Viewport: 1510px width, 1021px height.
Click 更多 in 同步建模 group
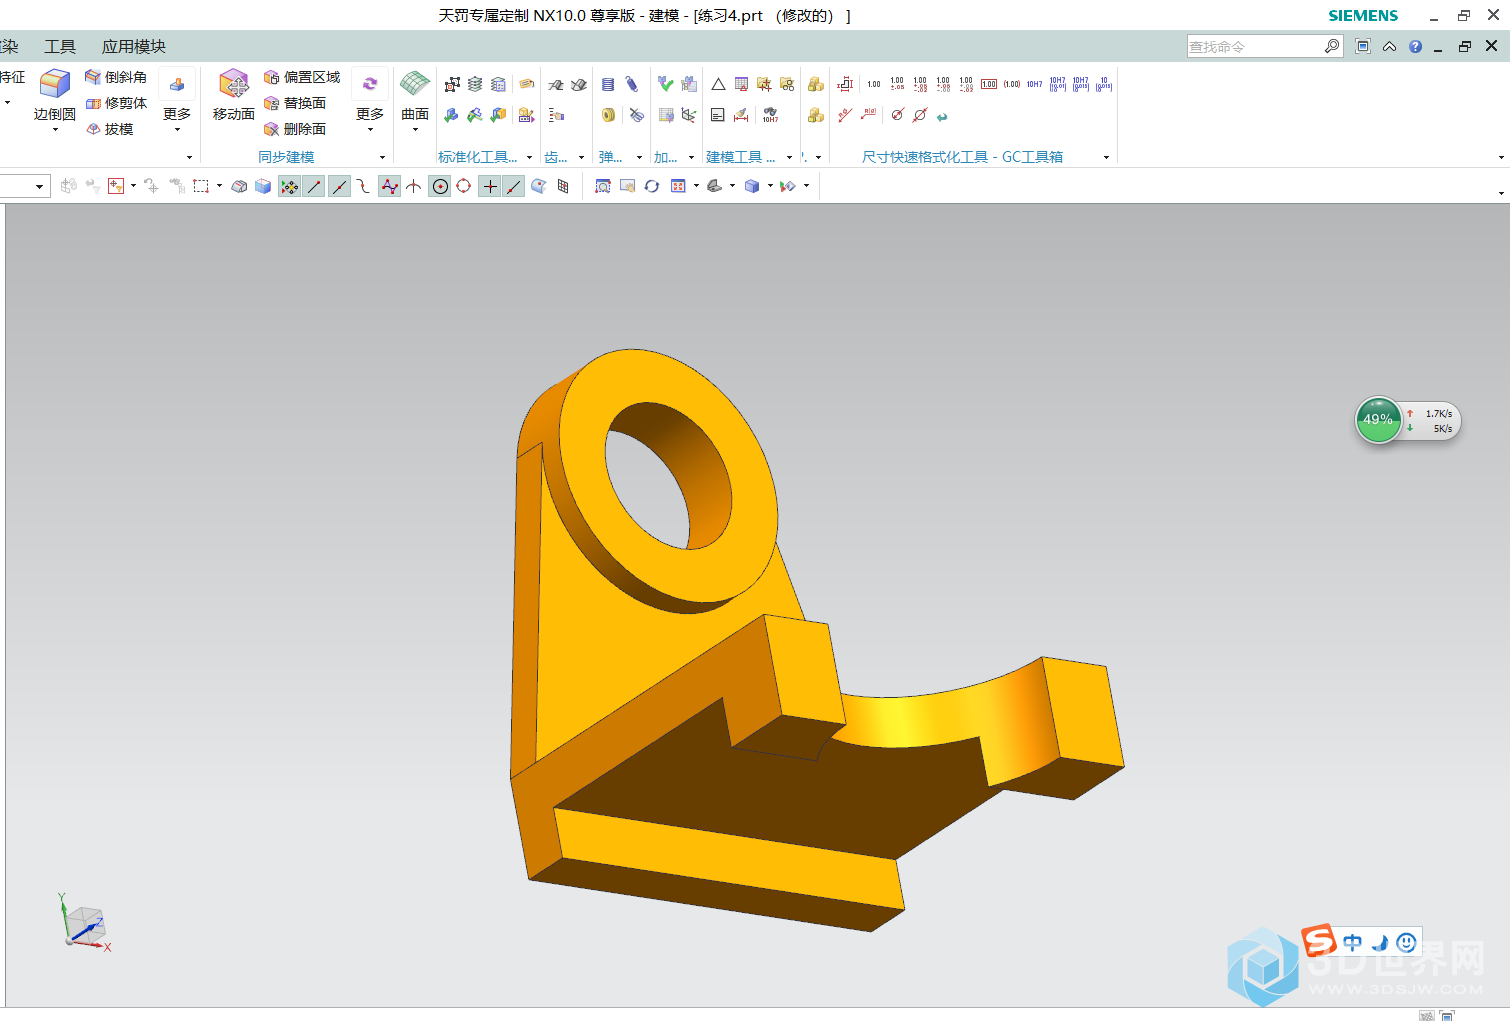370,100
